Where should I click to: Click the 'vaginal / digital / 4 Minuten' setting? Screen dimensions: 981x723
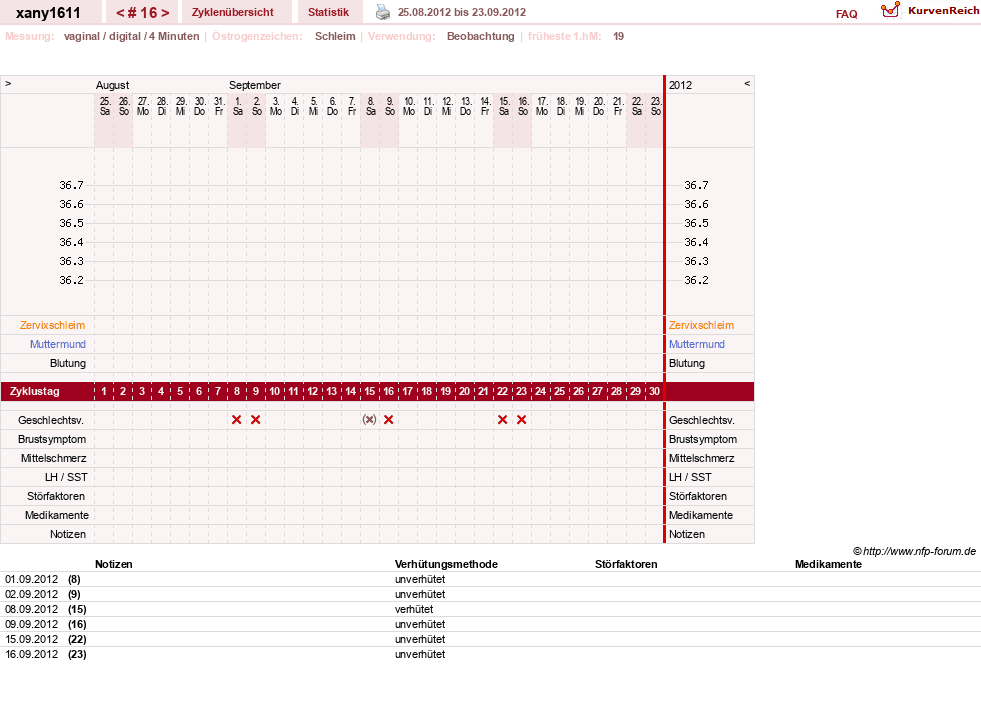(131, 36)
